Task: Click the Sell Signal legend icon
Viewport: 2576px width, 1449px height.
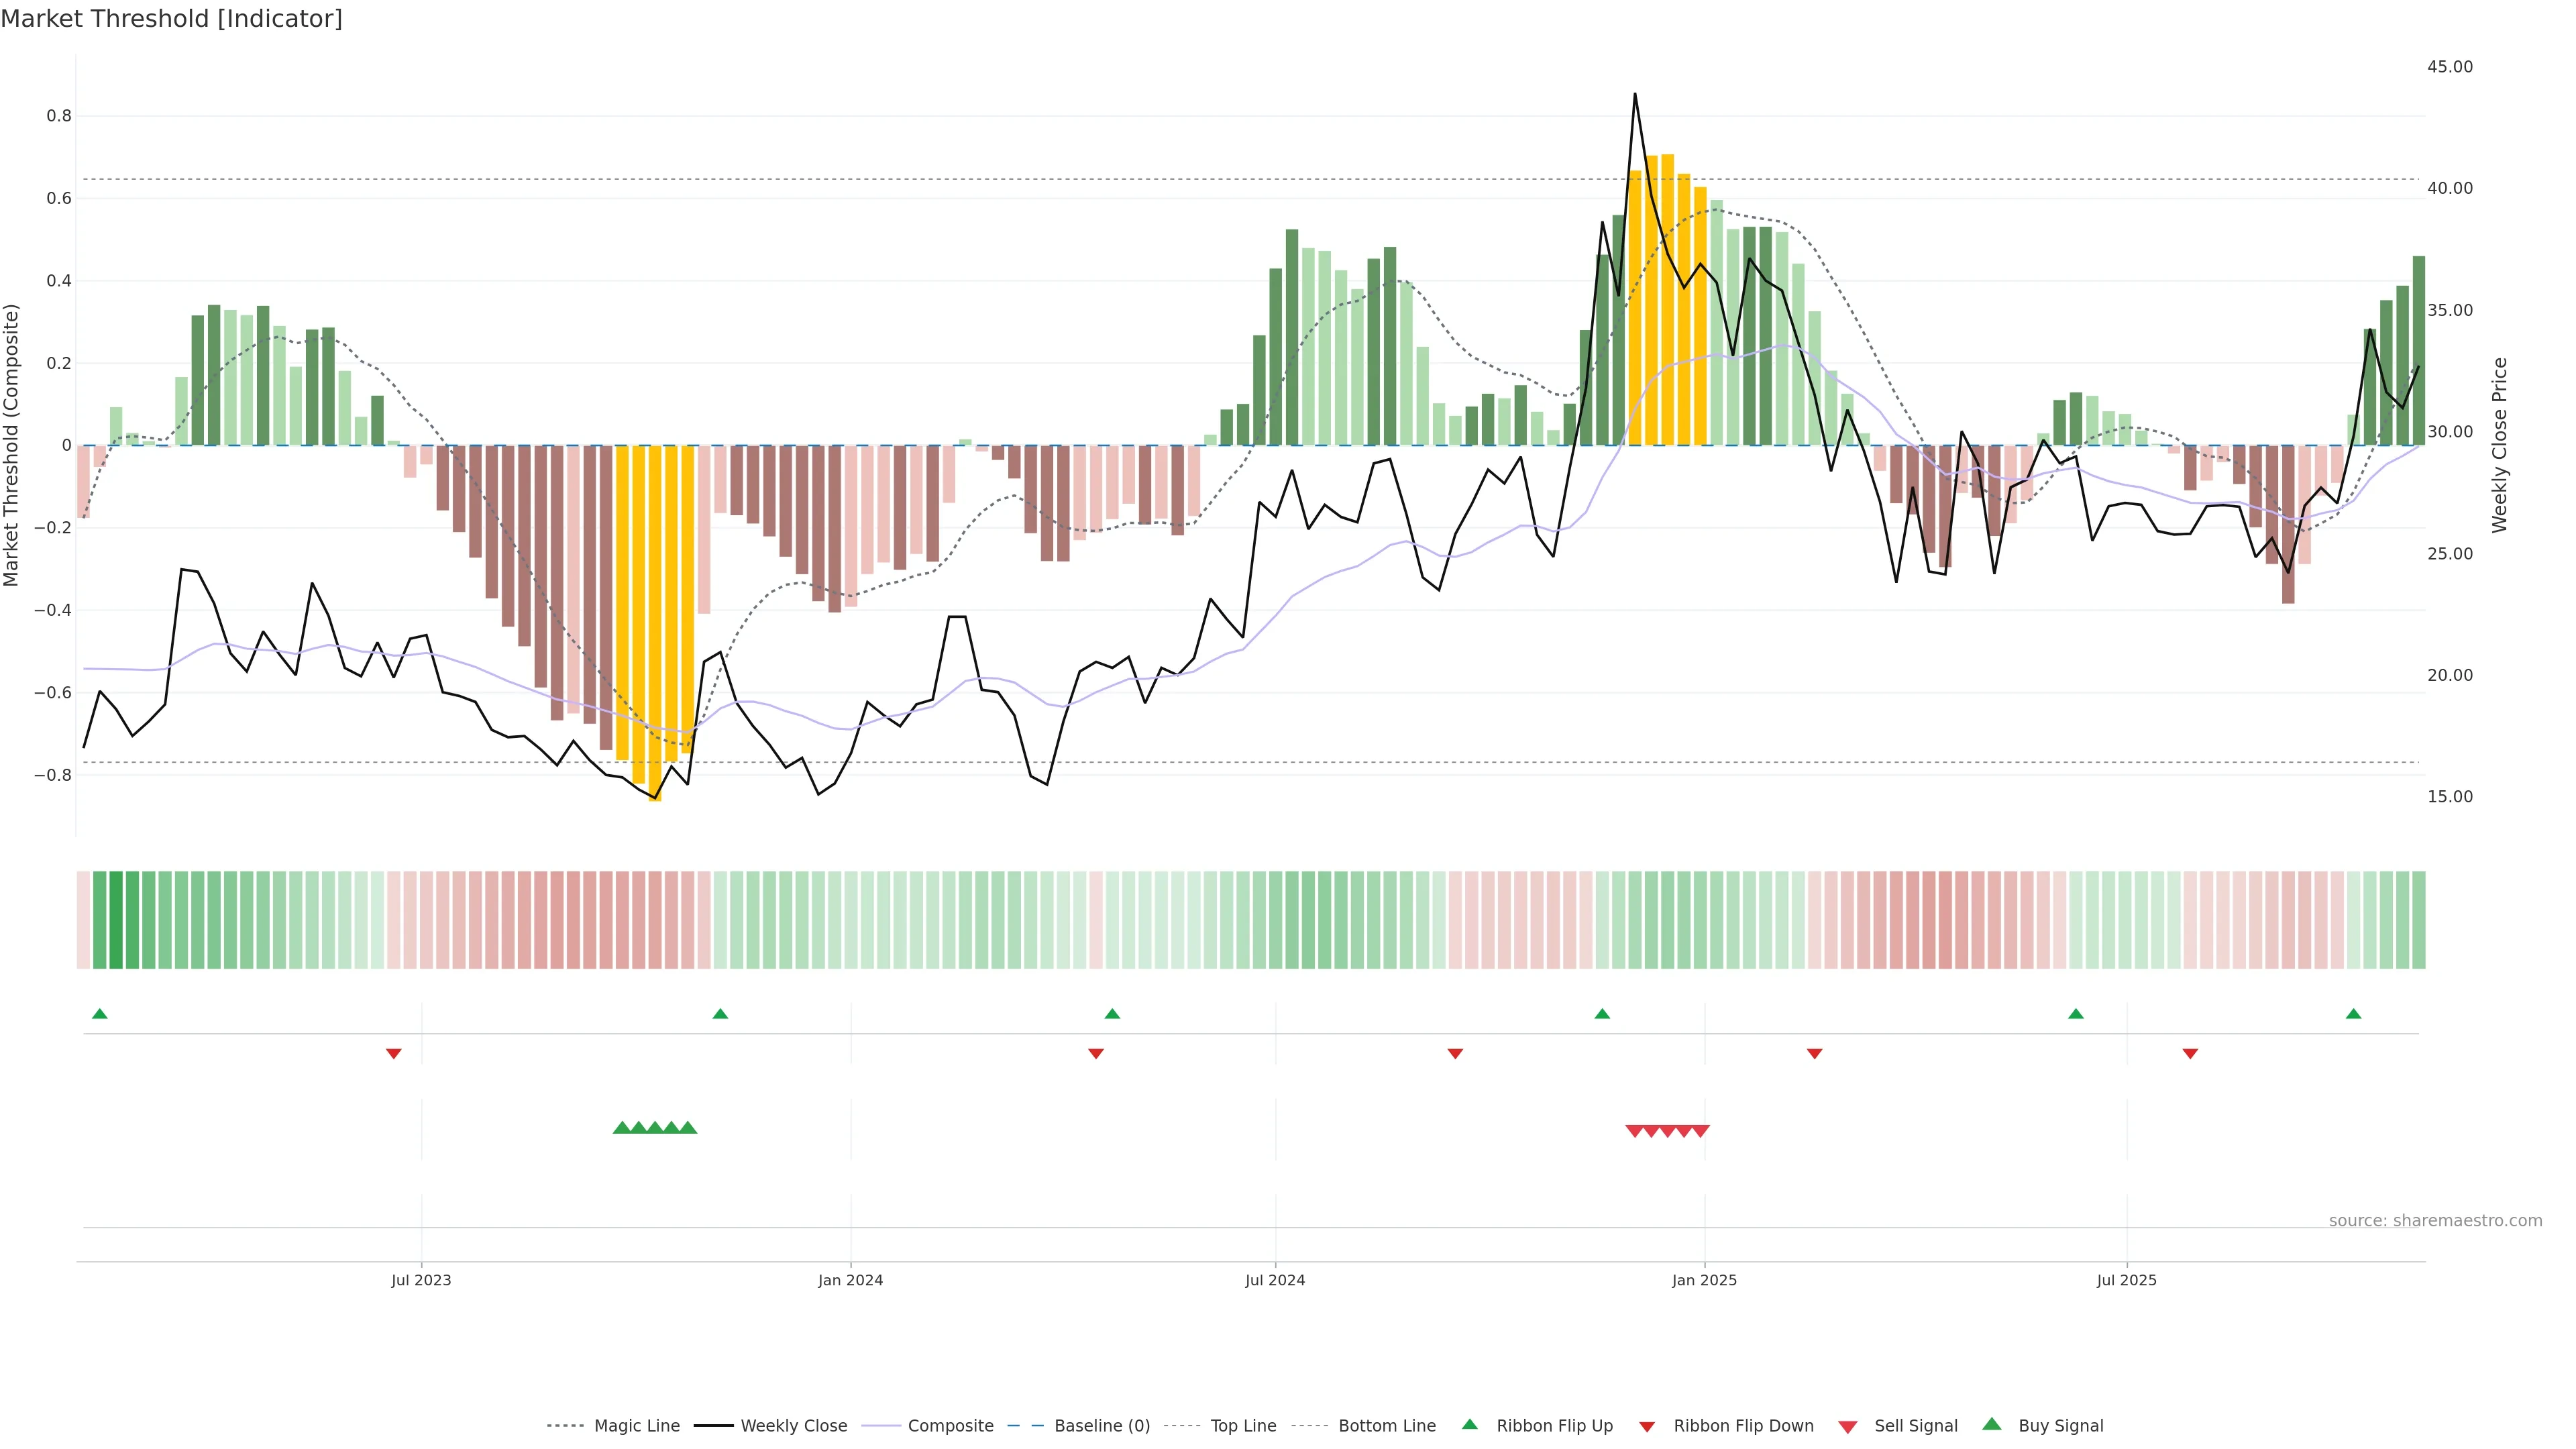Action: pyautogui.click(x=1847, y=1427)
